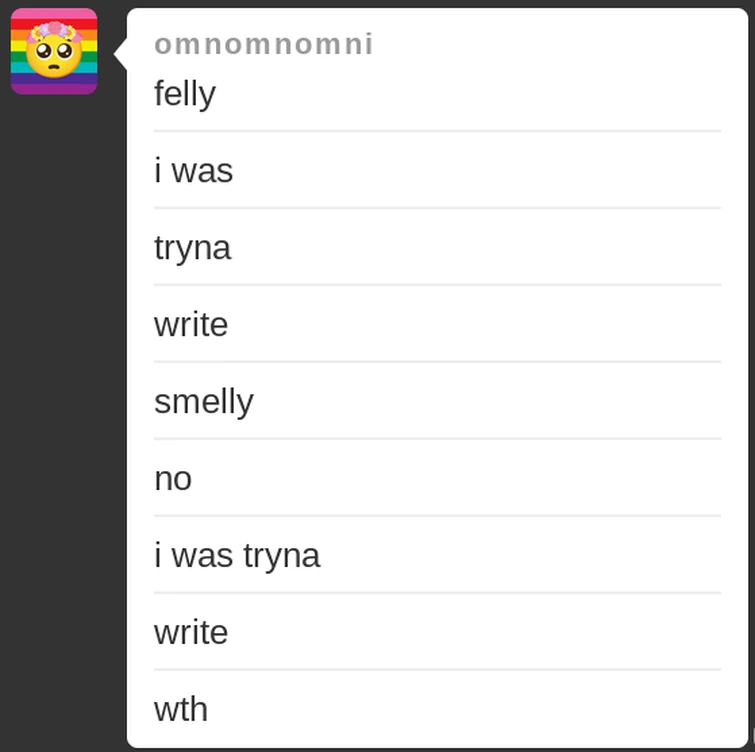Click the flower crown on the avatar emoji
Screen dimensions: 755x752
(53, 28)
